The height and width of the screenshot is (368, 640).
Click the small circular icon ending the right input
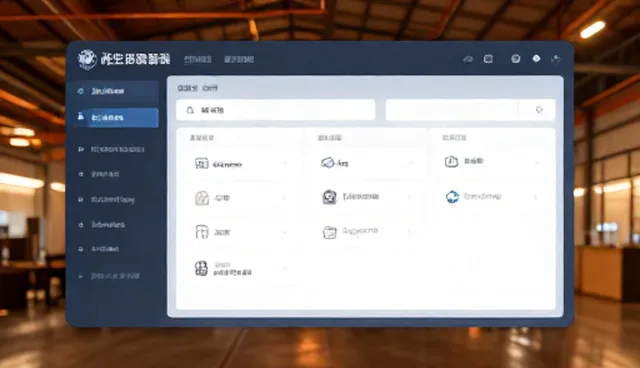539,110
